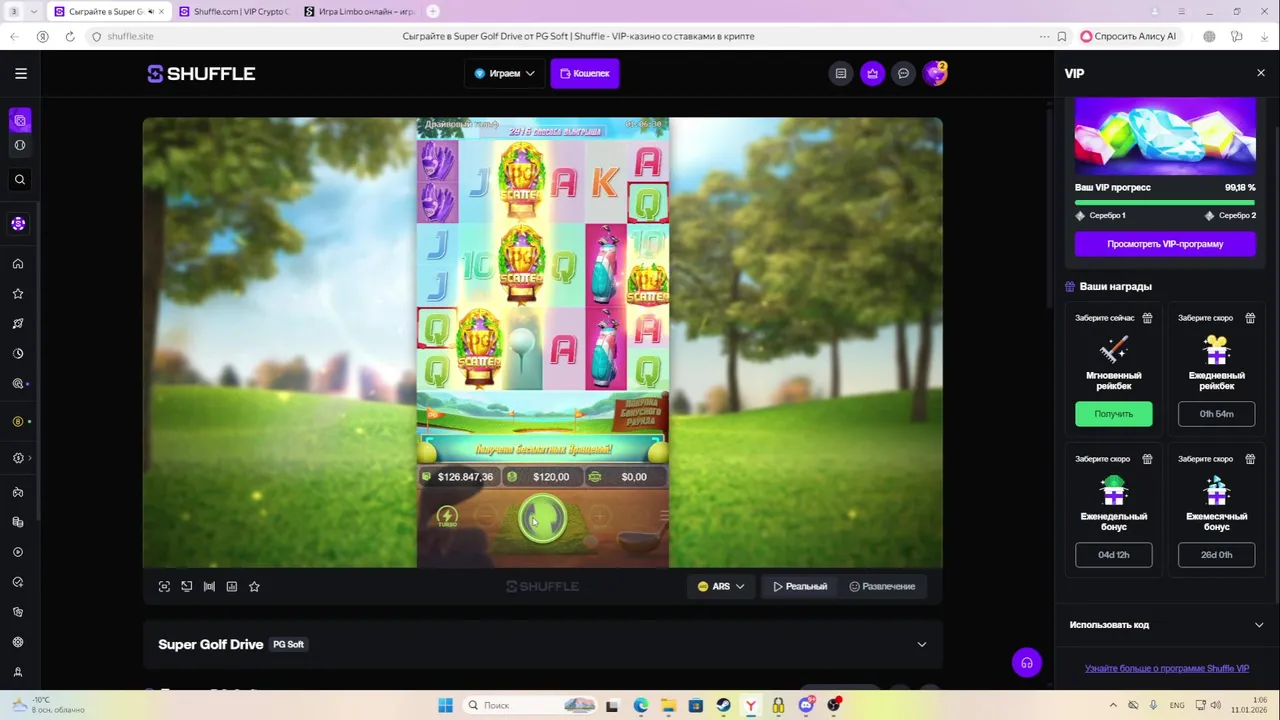Open favorites star in left sidebar
Image resolution: width=1280 pixels, height=720 pixels.
pos(18,294)
